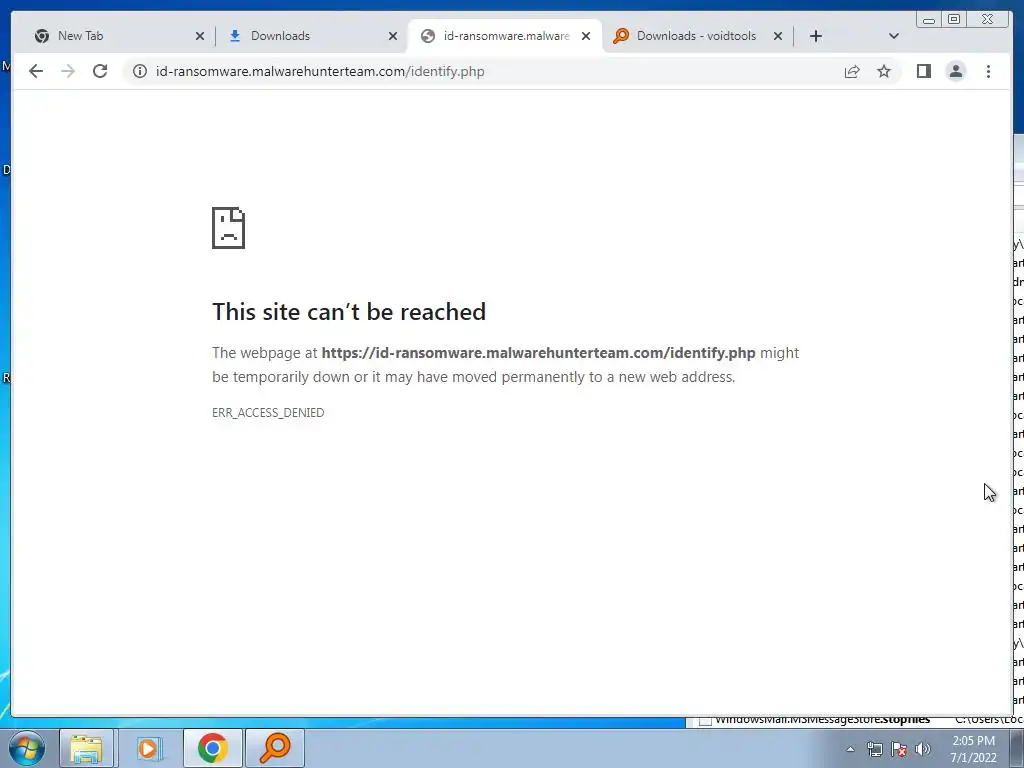Switch to Downloads - voidtools tab
The width and height of the screenshot is (1024, 768).
point(697,36)
